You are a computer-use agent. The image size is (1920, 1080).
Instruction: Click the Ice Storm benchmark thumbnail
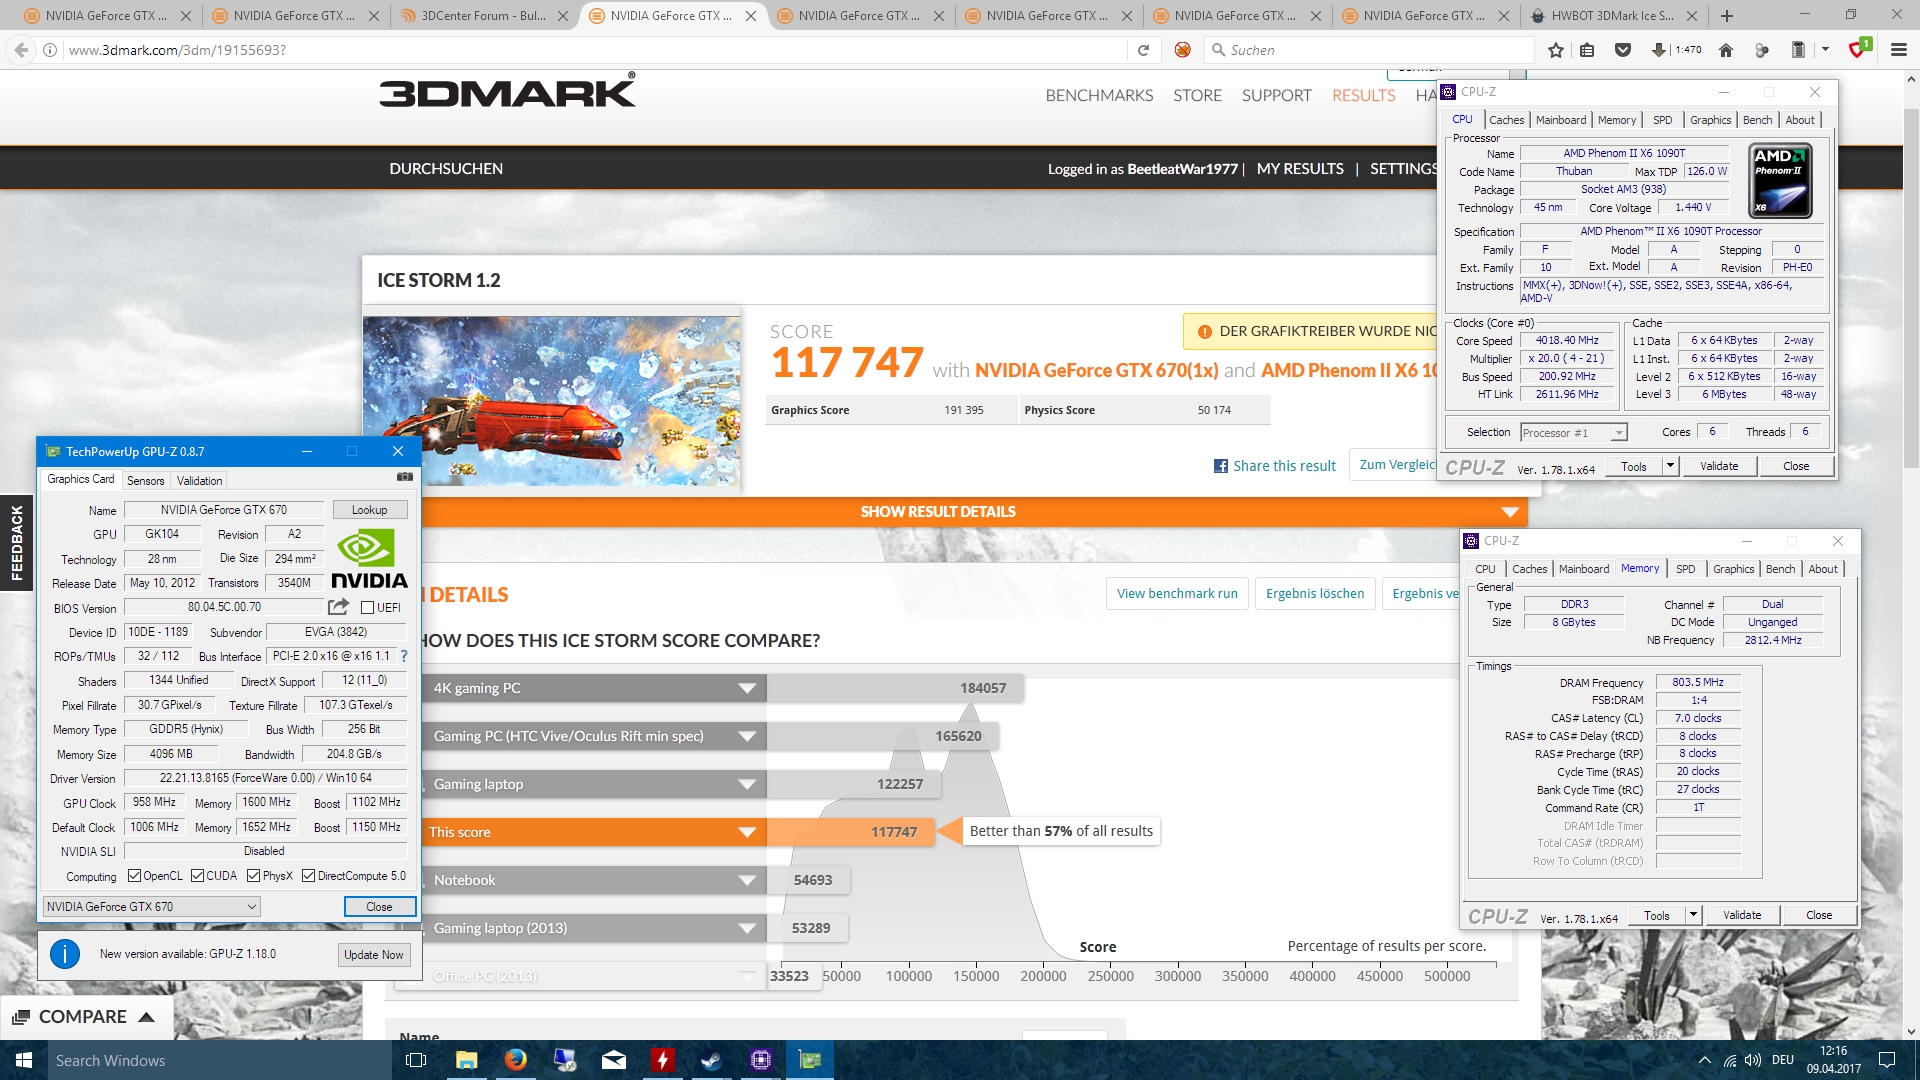click(x=552, y=400)
